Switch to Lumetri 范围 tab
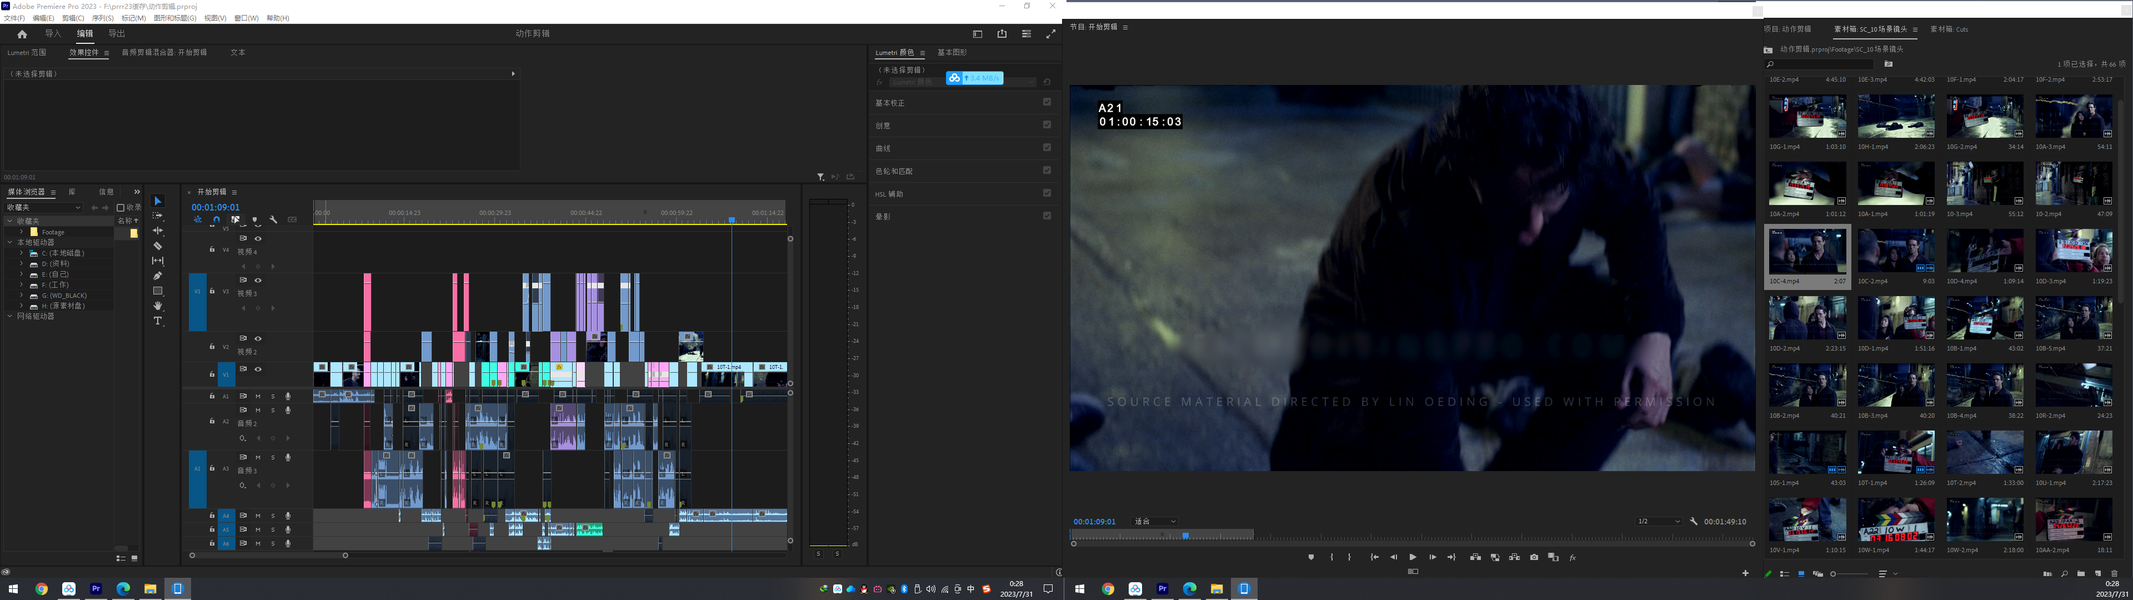This screenshot has height=600, width=2133. [x=27, y=52]
